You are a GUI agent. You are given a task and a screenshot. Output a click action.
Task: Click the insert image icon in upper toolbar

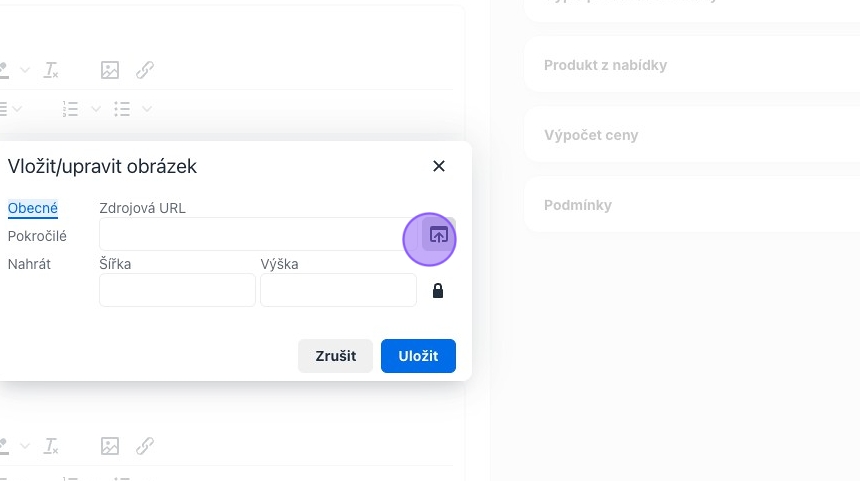pos(110,70)
